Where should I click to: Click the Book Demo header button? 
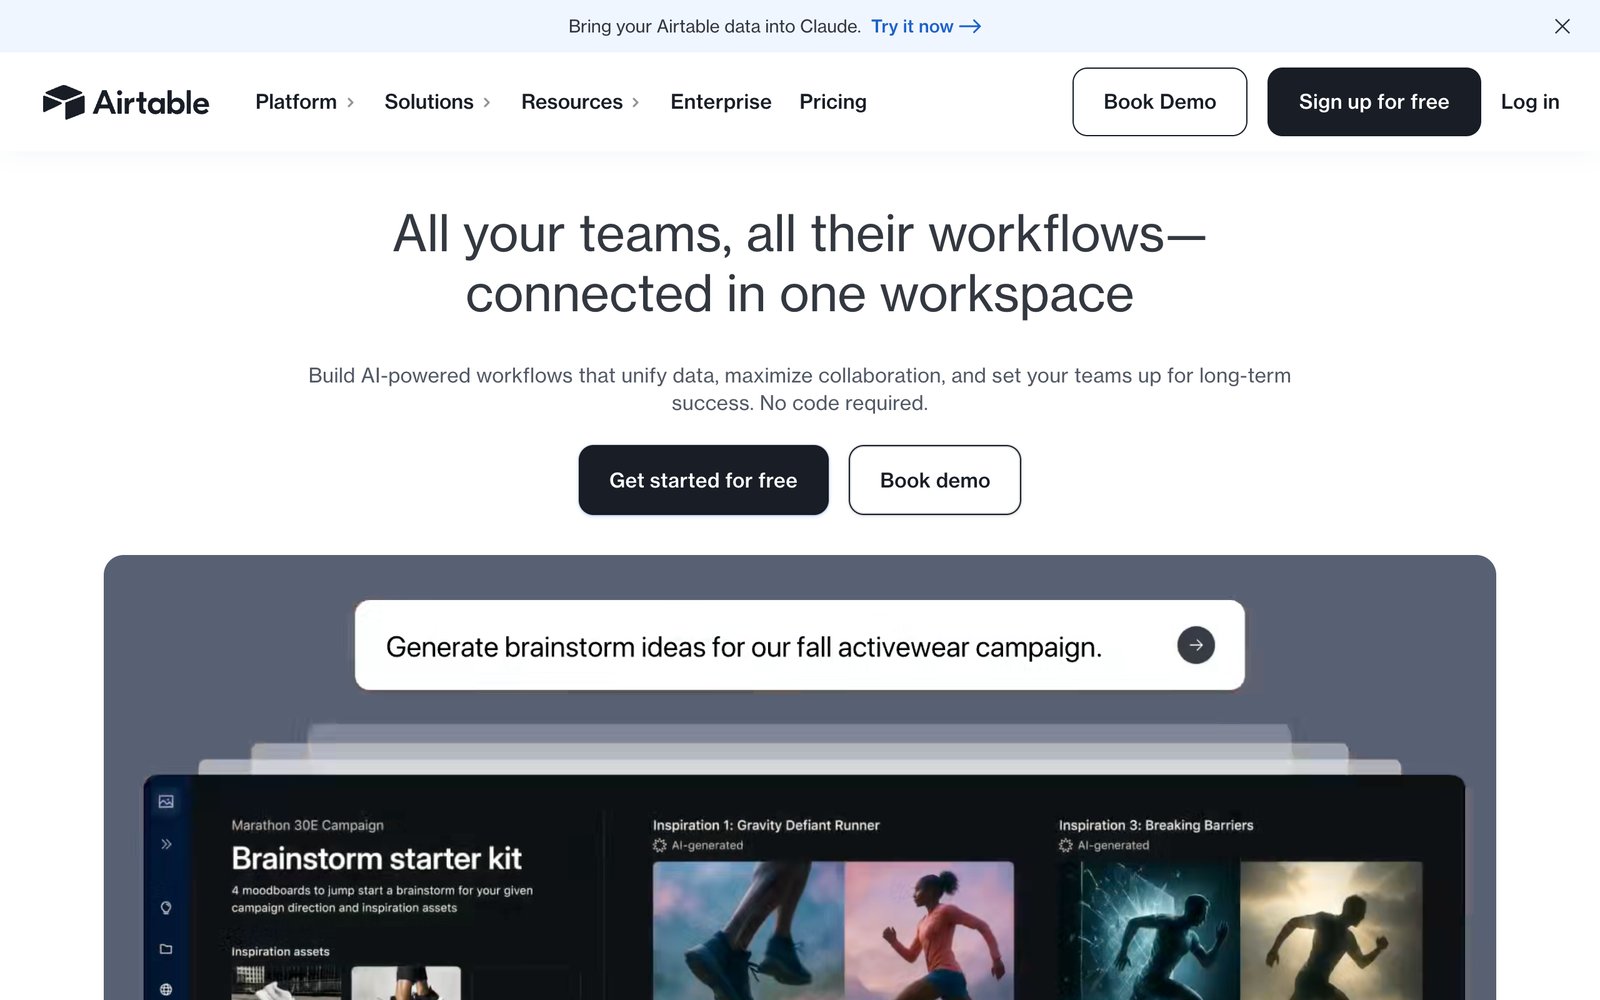pyautogui.click(x=1160, y=102)
